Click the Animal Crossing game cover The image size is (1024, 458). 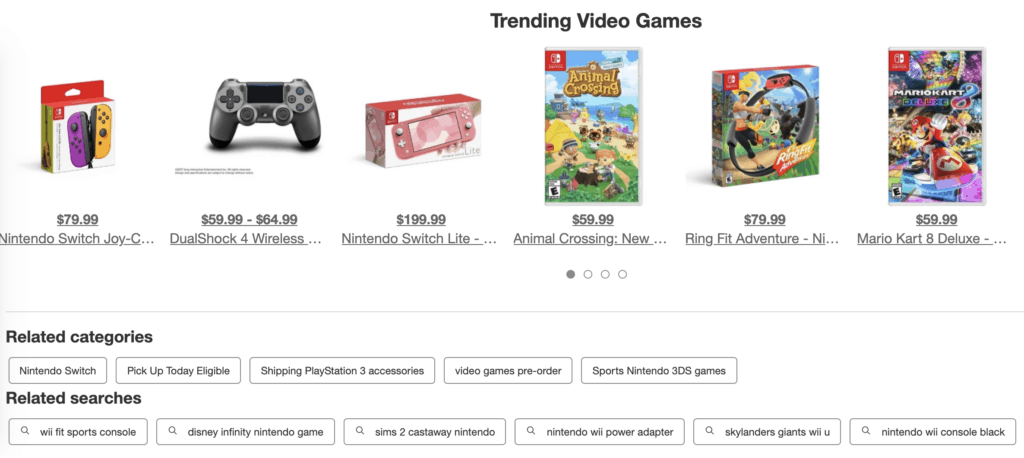pyautogui.click(x=593, y=127)
